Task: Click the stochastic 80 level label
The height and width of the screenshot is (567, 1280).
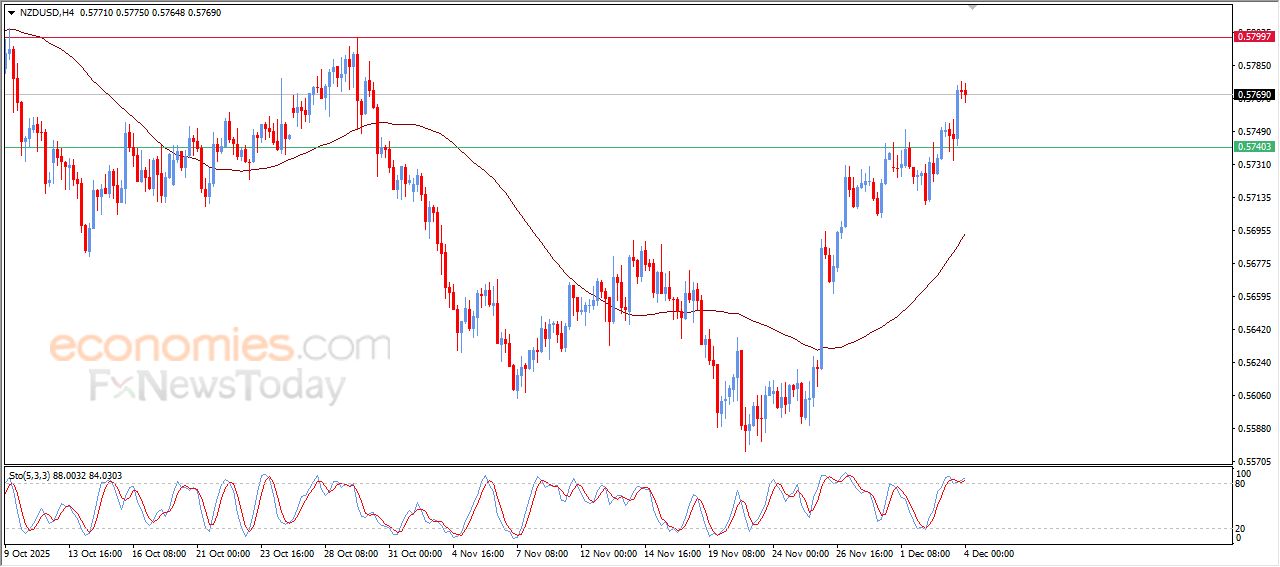Action: (x=1241, y=484)
